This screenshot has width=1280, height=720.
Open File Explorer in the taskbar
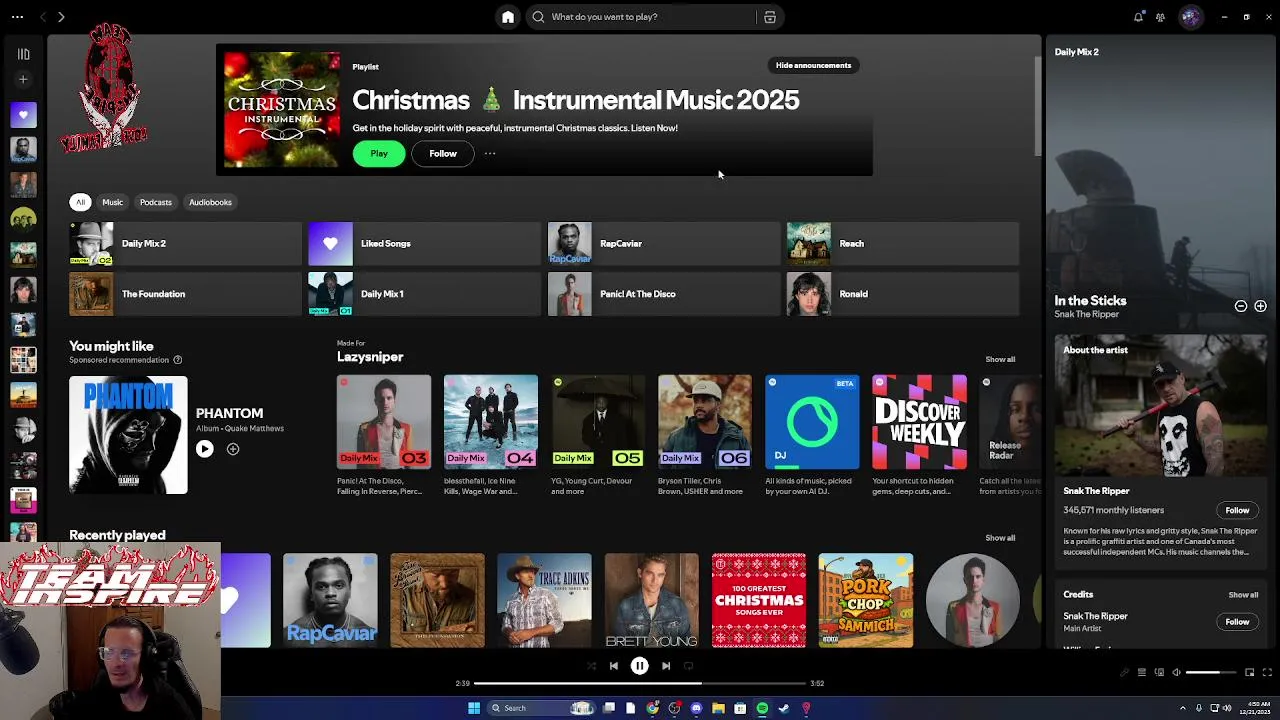tap(718, 708)
